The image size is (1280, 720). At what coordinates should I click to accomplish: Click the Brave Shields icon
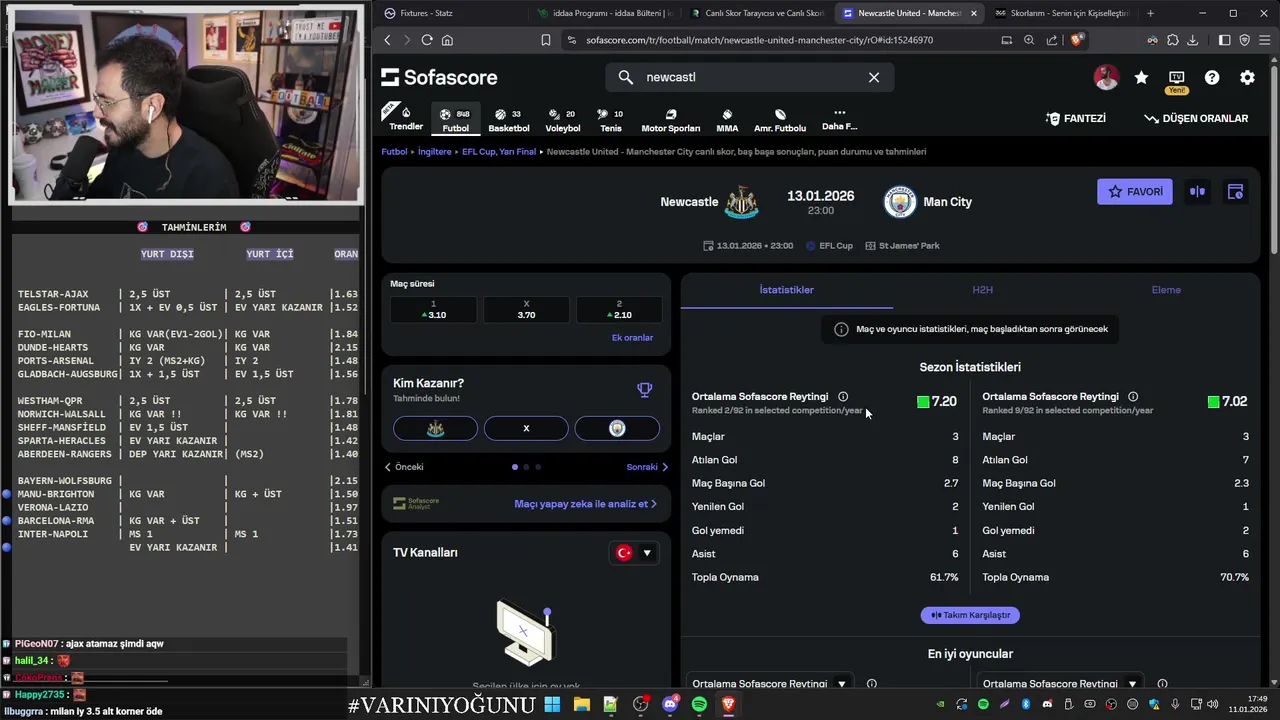[1076, 40]
